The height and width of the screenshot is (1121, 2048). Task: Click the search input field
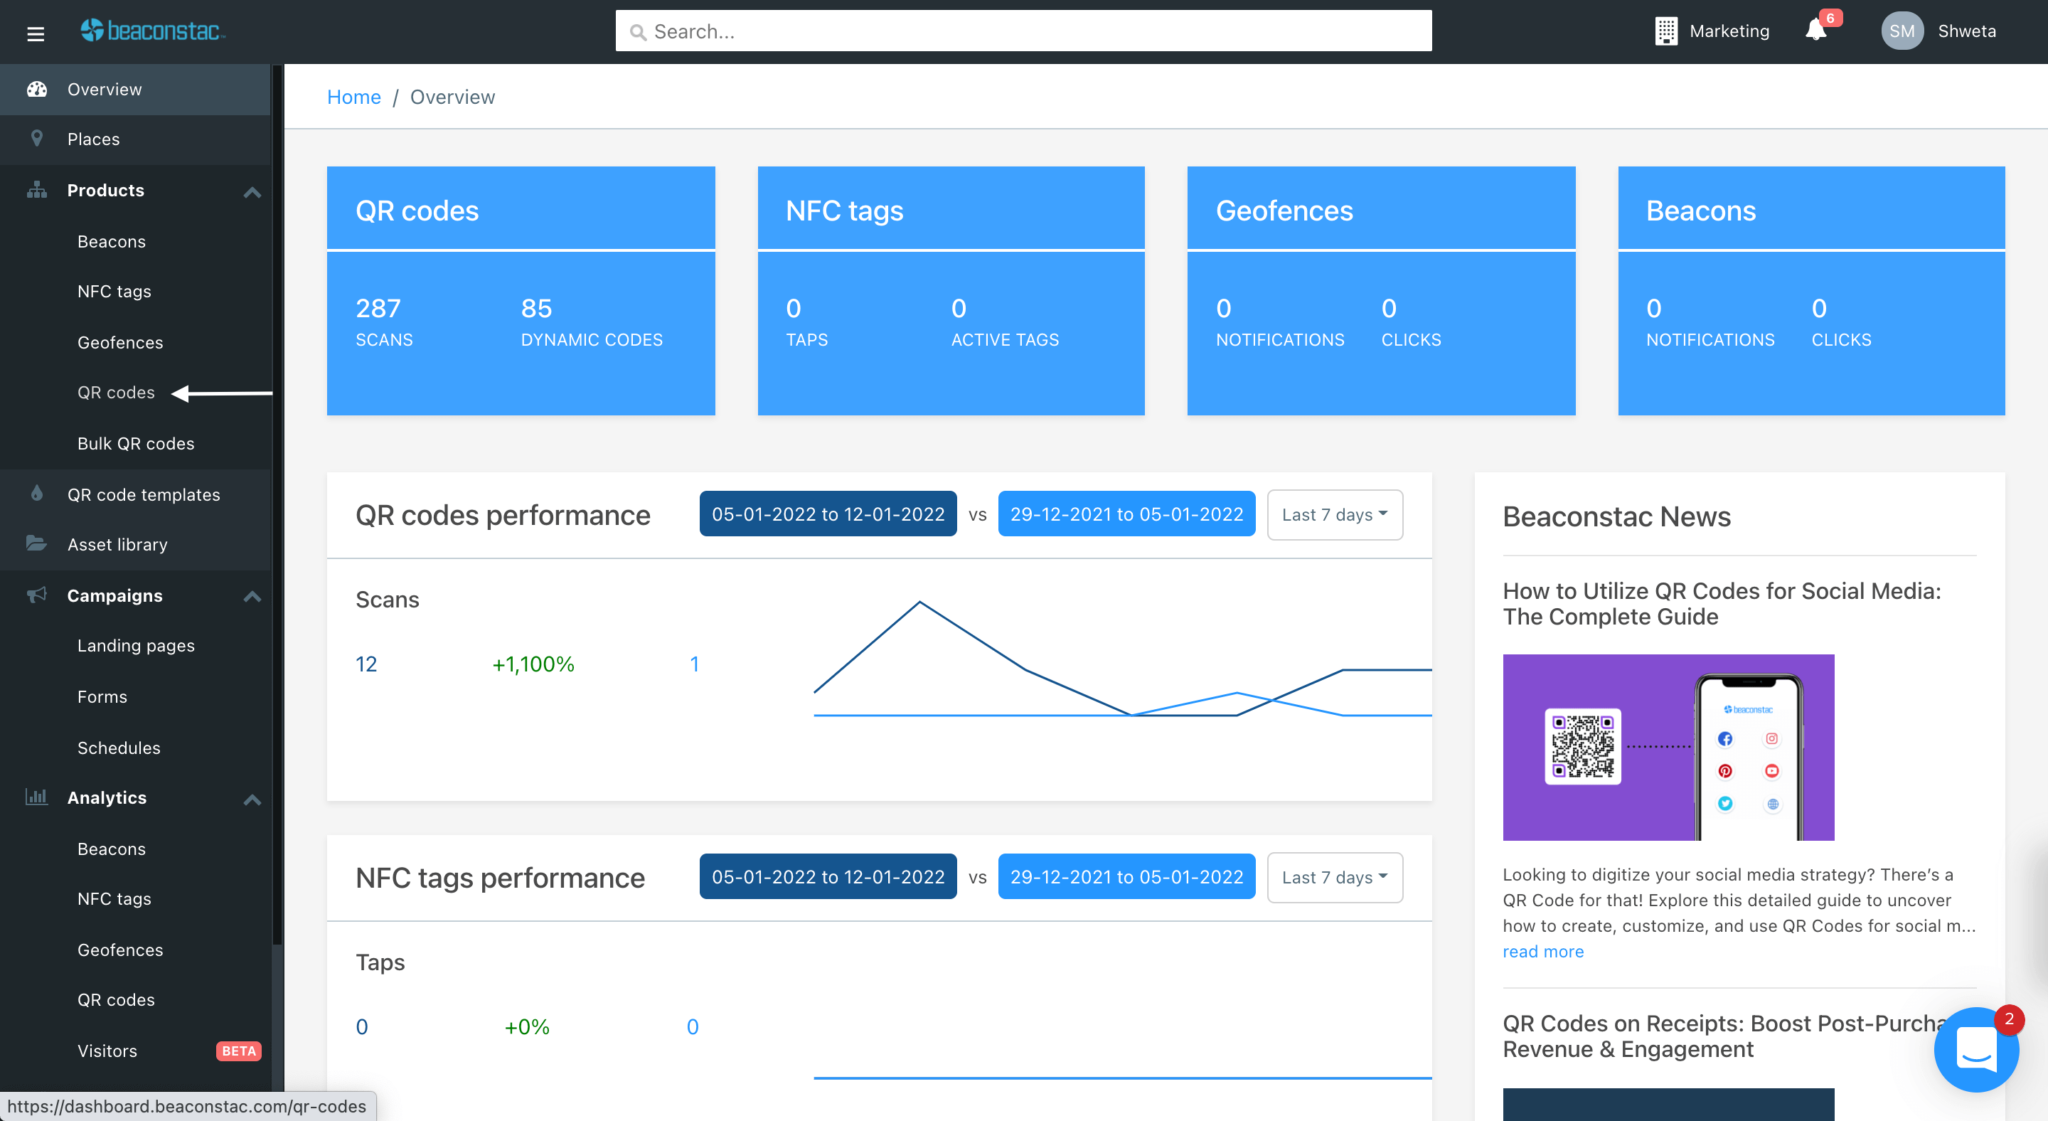tap(1023, 31)
